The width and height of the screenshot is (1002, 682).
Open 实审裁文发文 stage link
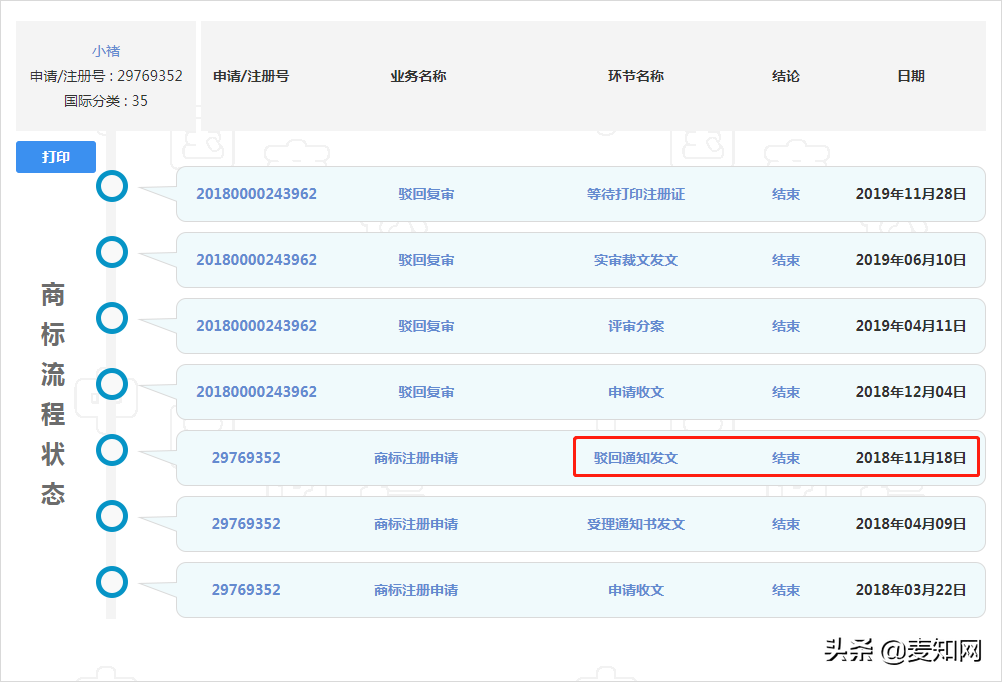pyautogui.click(x=635, y=260)
